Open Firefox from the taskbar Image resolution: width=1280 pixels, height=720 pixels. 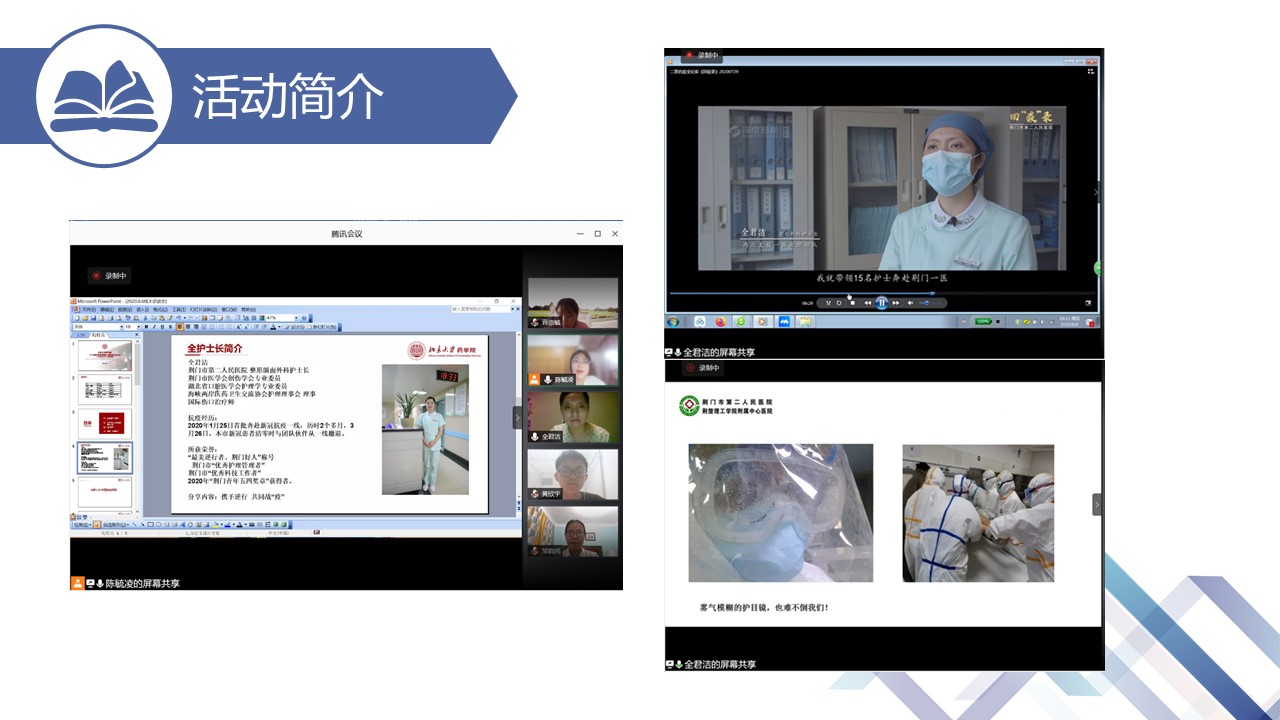point(720,321)
